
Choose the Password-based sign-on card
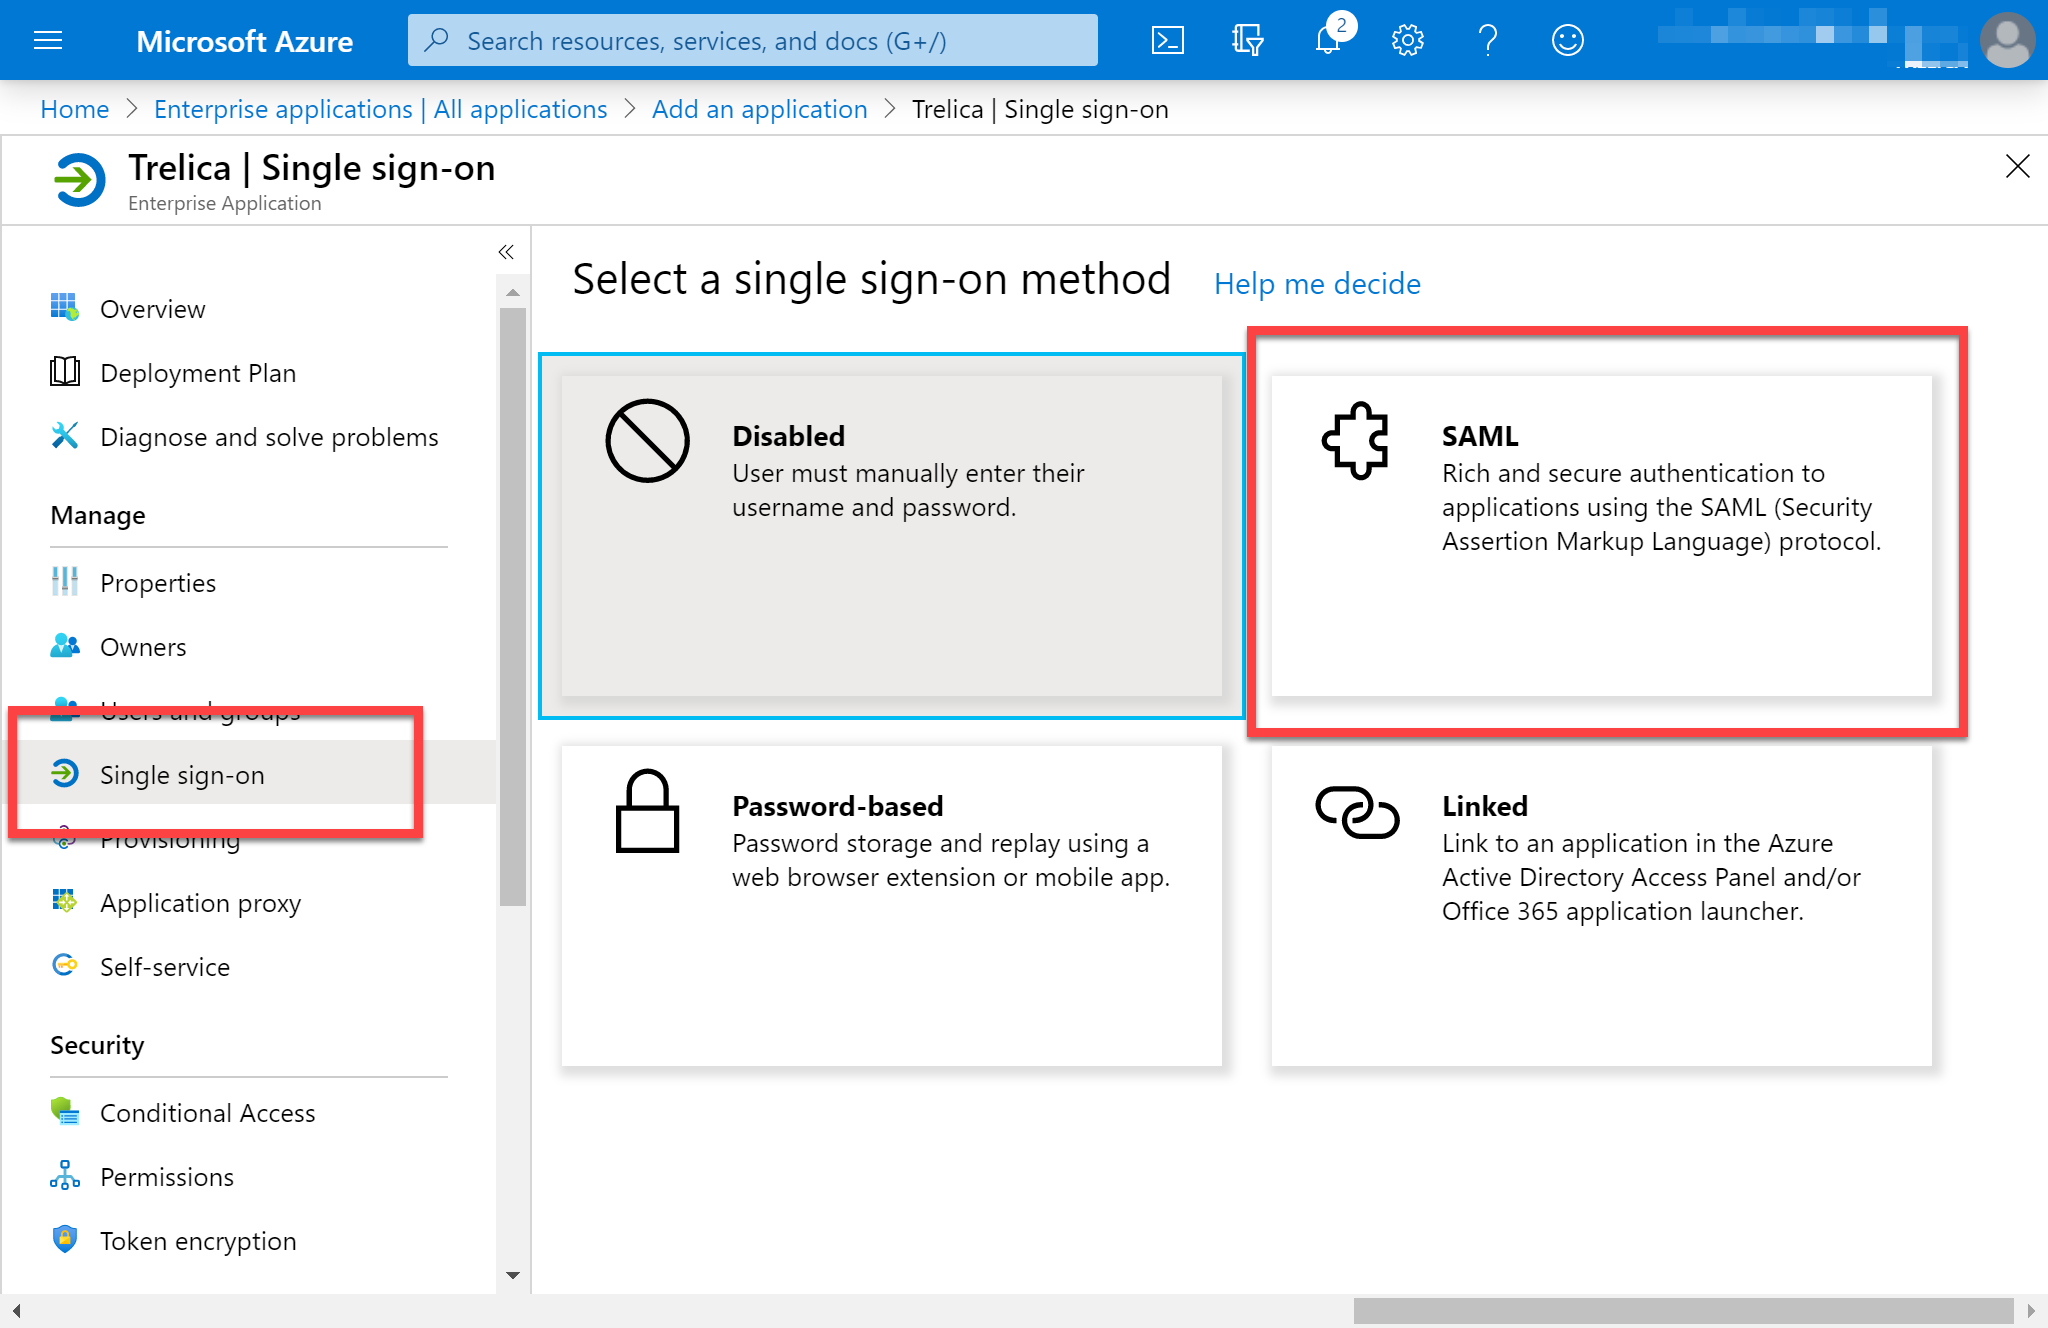tap(891, 906)
